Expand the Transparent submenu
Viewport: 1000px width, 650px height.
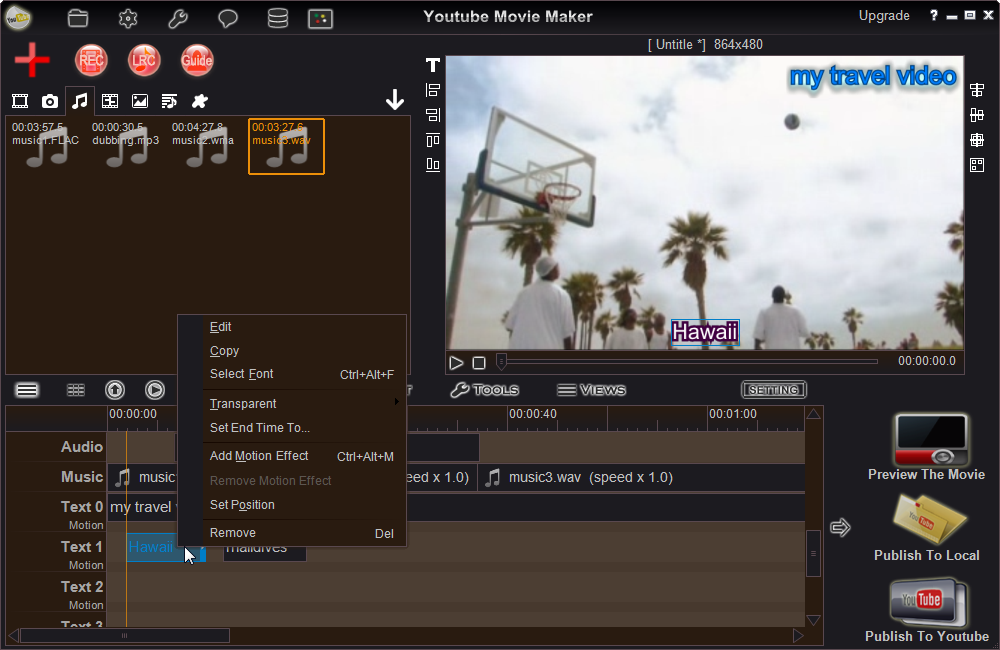pos(292,404)
